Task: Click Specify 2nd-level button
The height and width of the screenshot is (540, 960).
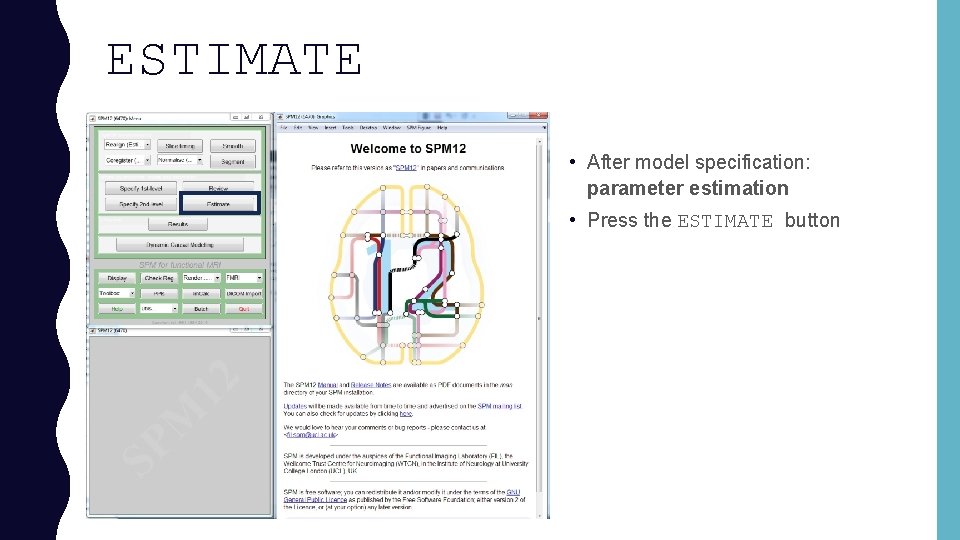Action: coord(141,204)
